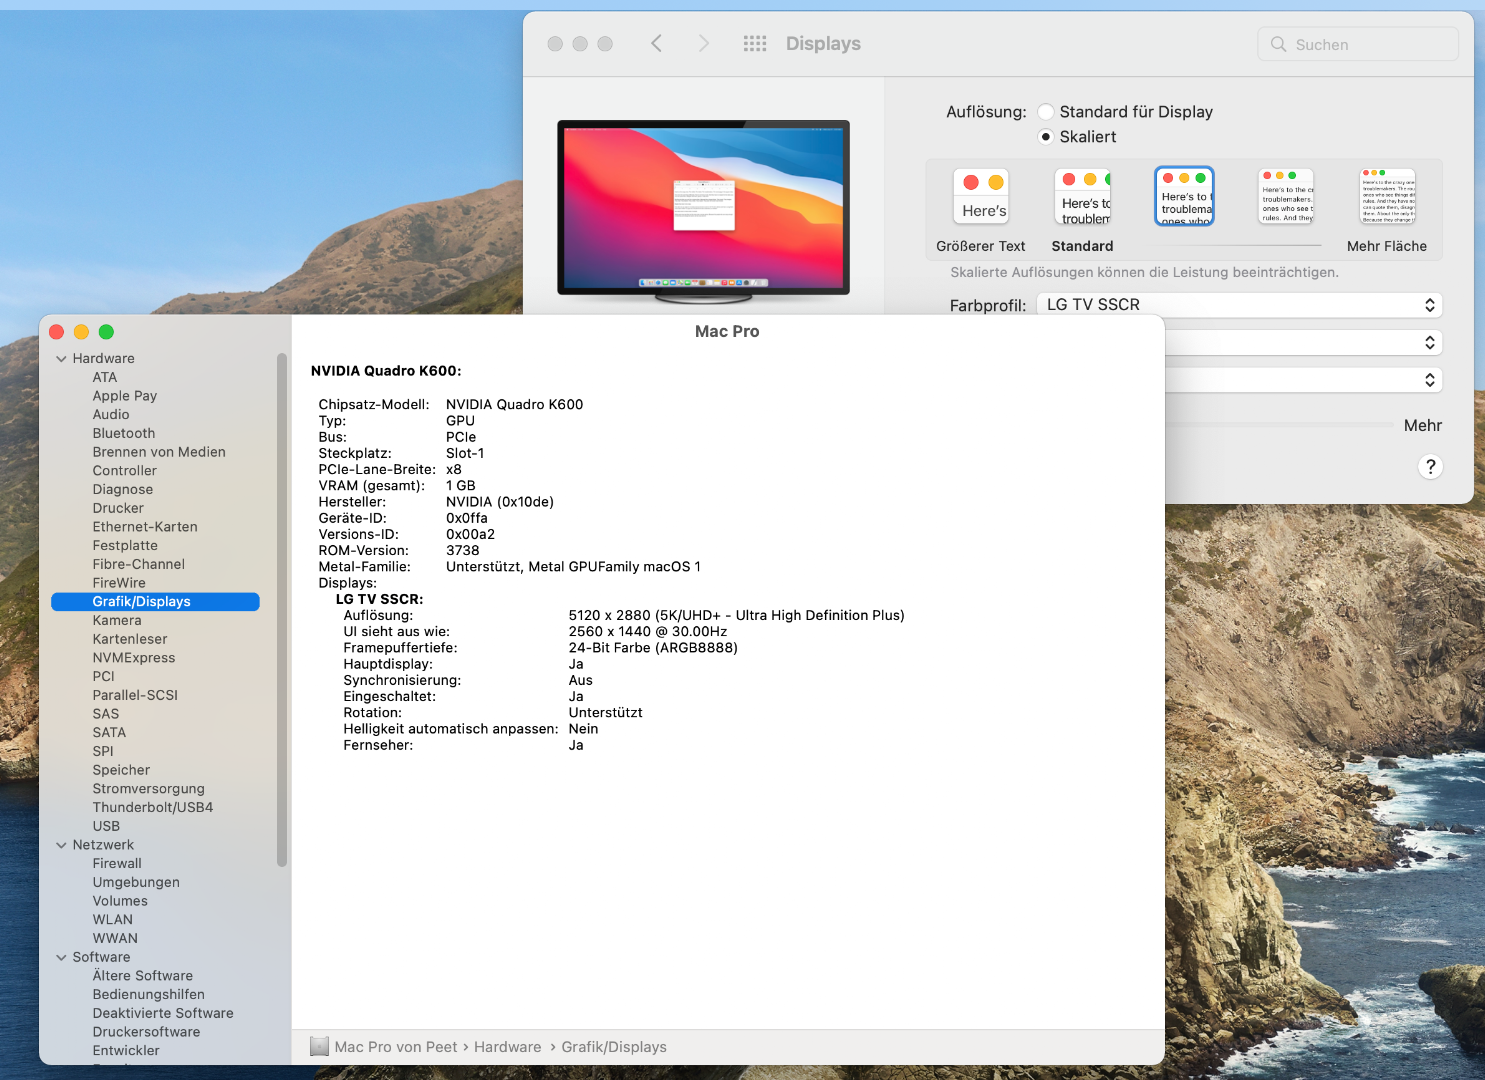The width and height of the screenshot is (1485, 1080).
Task: Select Deaktivierte Software under Software
Action: (163, 1013)
